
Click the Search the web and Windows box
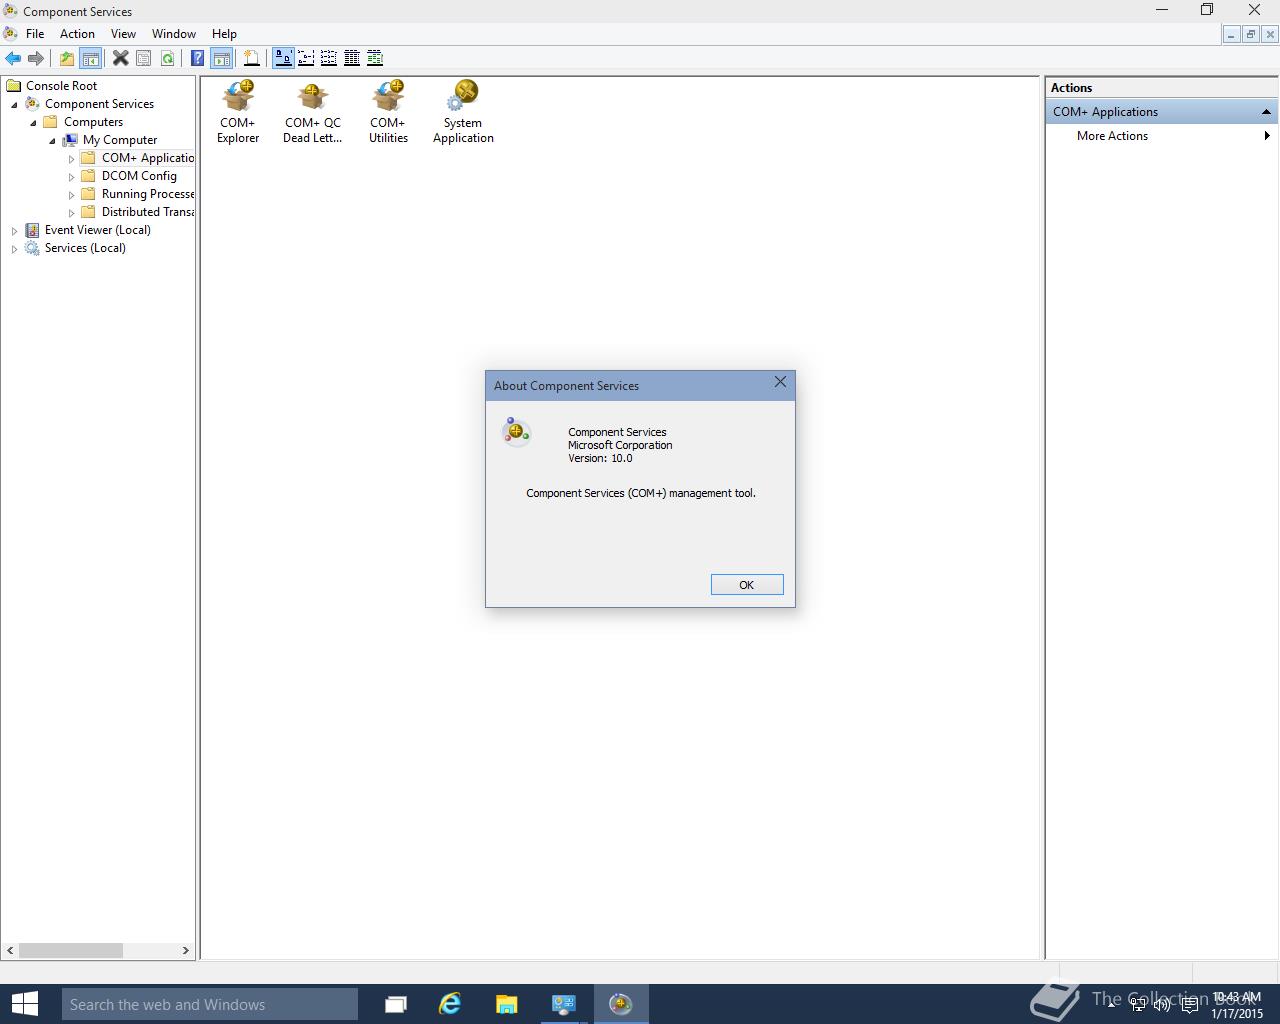coord(209,1004)
